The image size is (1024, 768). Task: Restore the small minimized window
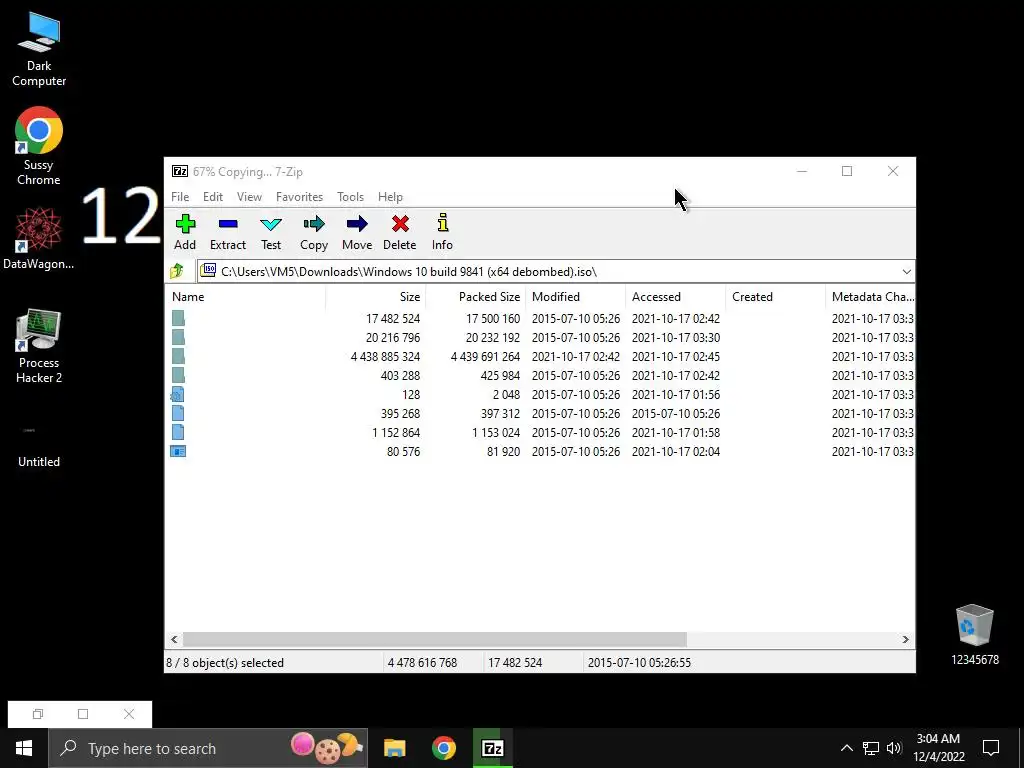38,714
